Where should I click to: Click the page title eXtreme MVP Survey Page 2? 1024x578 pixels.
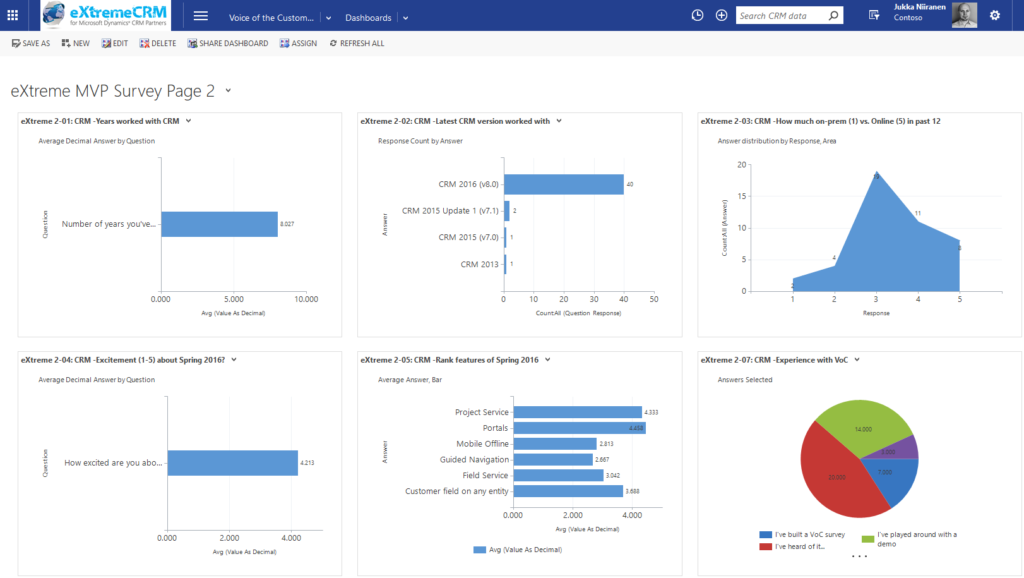(112, 91)
